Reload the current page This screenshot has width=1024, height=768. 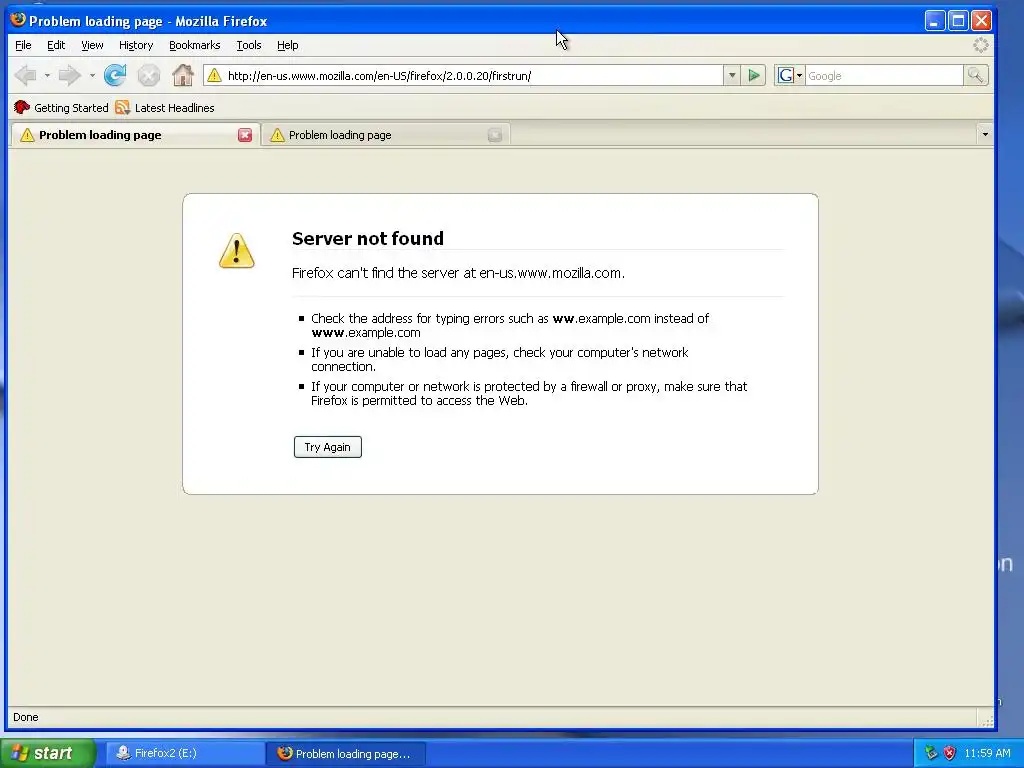point(116,76)
